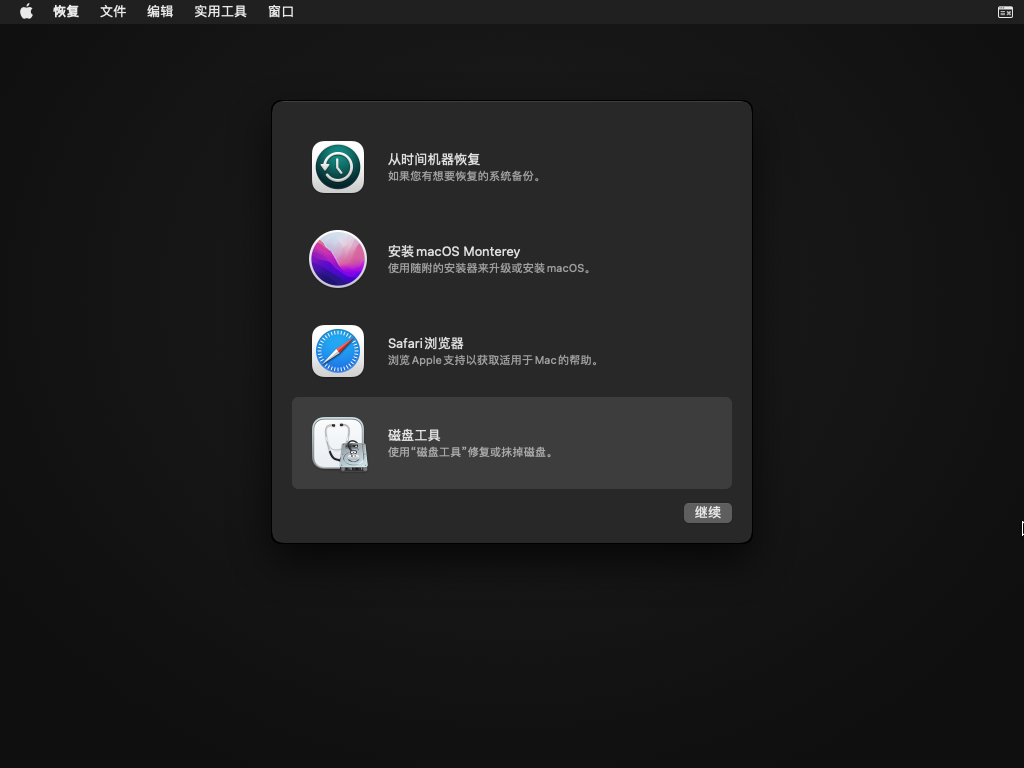Open the 恢复 menu

[x=66, y=12]
